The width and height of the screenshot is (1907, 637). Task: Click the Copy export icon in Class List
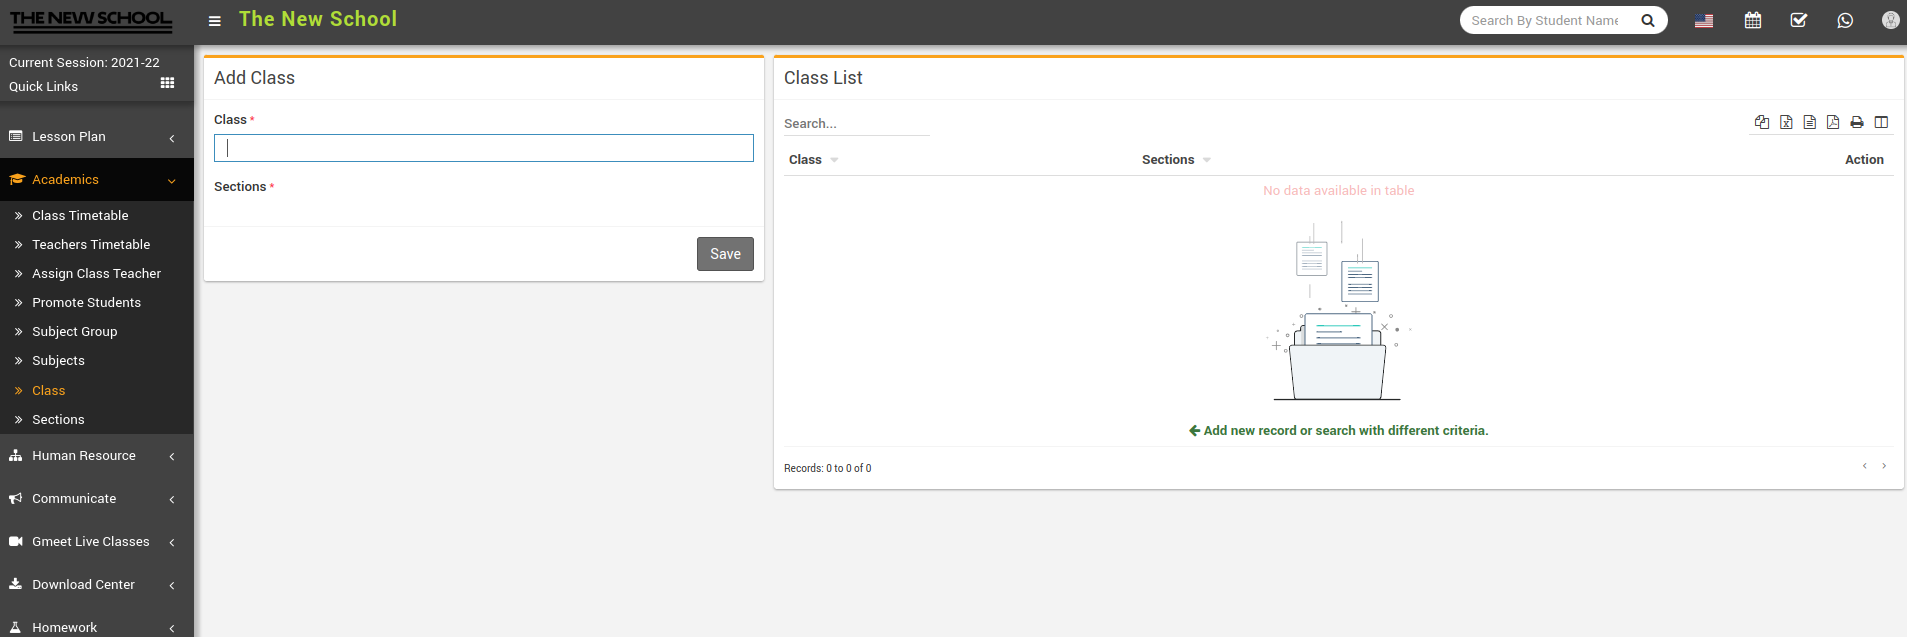[x=1762, y=122]
